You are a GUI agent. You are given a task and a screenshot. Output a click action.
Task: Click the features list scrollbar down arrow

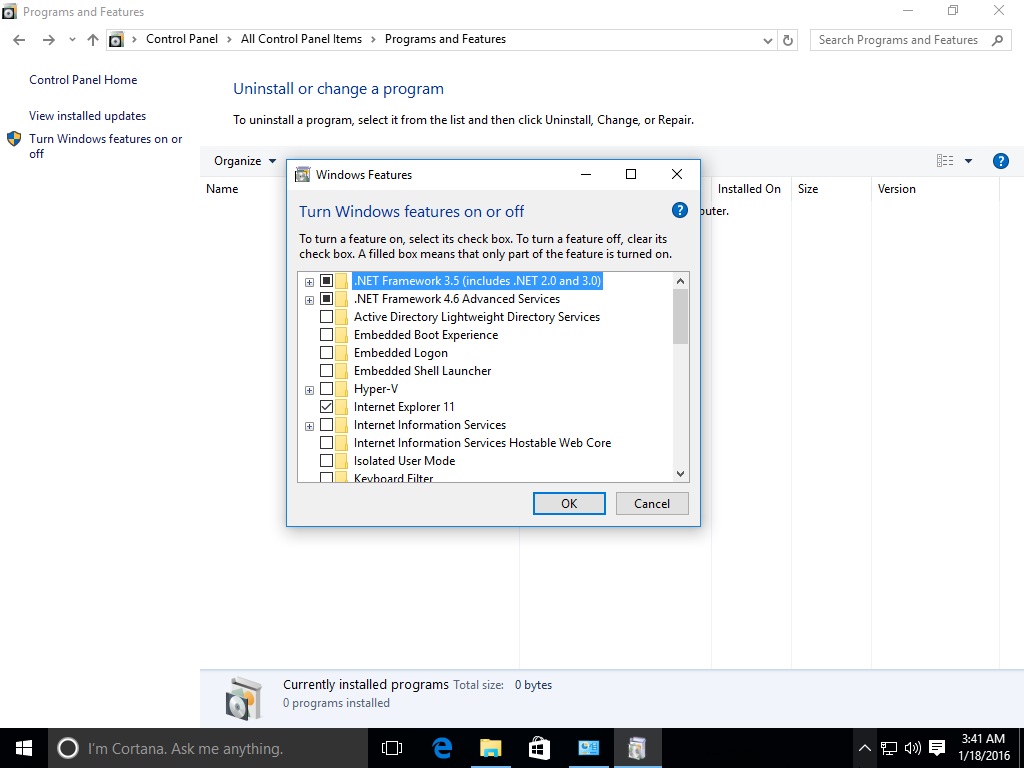click(x=680, y=474)
